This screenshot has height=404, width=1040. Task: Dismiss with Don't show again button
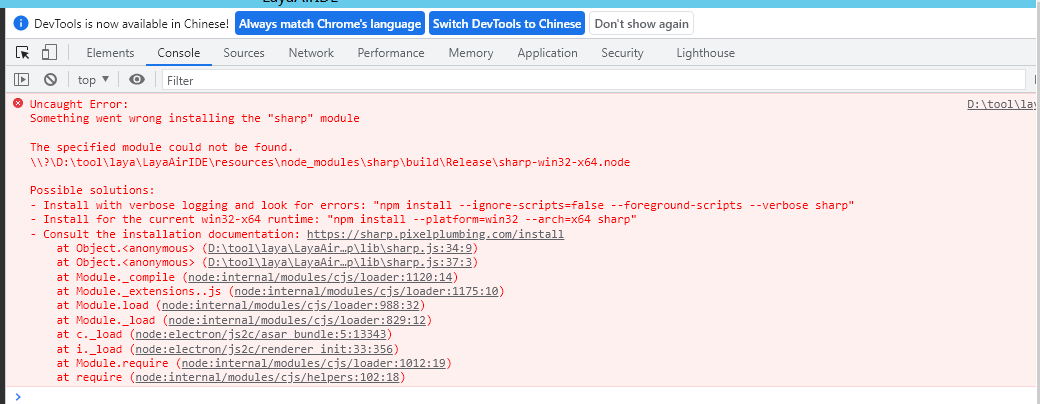[640, 23]
